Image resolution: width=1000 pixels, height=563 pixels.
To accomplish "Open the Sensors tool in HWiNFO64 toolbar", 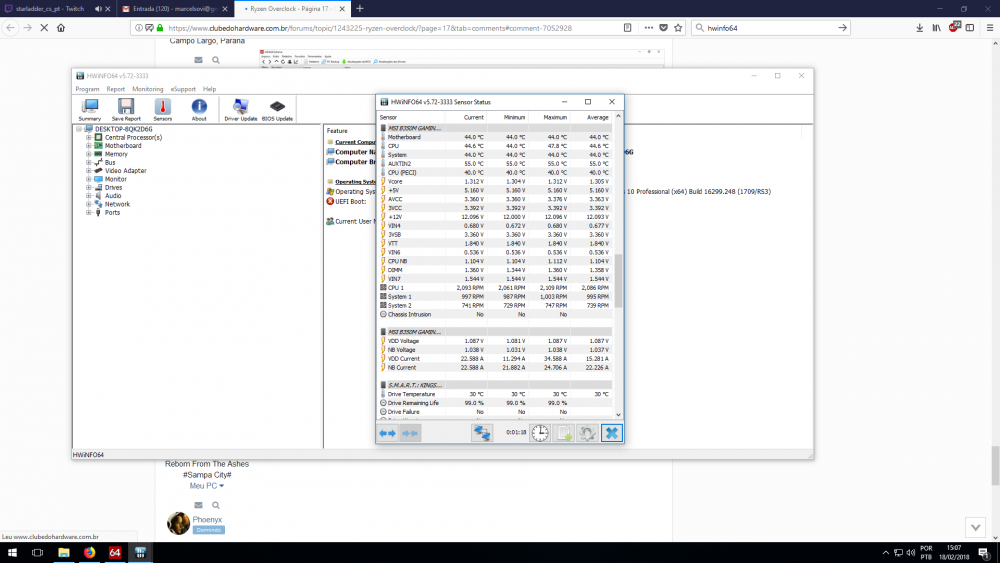I will tap(162, 108).
